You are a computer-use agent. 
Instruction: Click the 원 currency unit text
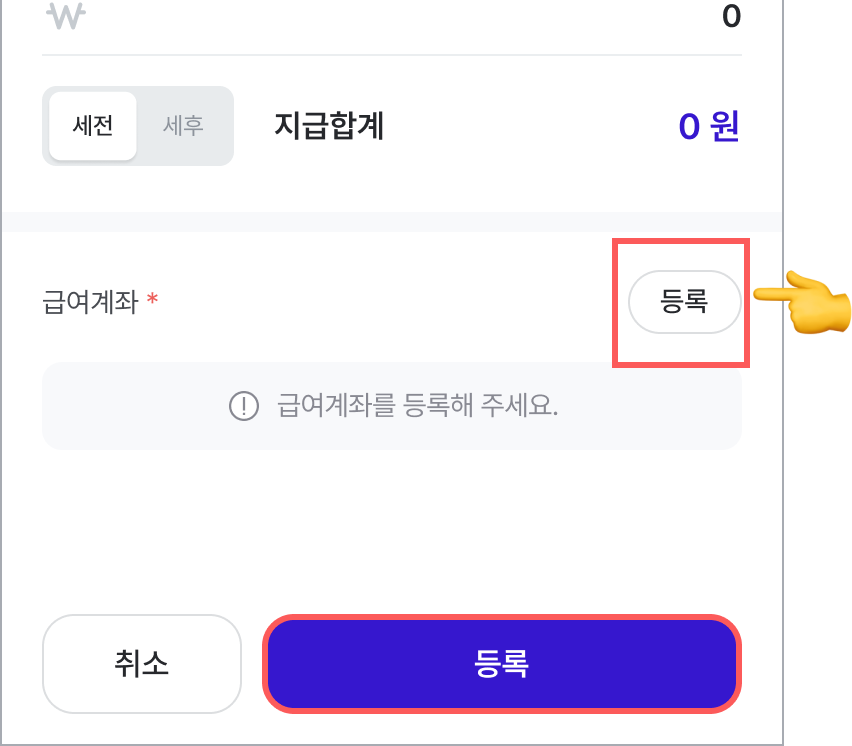725,126
